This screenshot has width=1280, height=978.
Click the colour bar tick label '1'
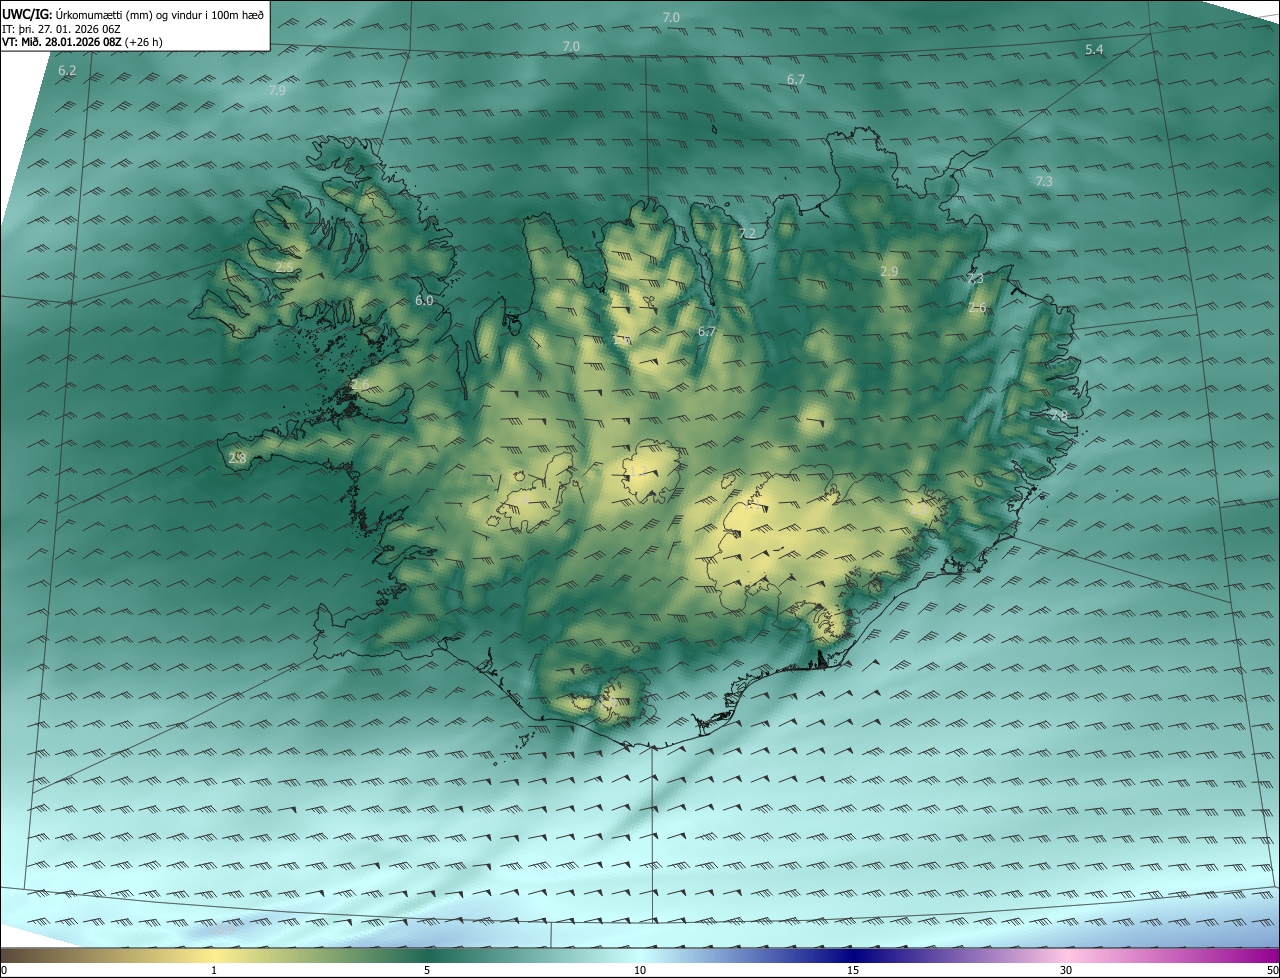pos(214,970)
